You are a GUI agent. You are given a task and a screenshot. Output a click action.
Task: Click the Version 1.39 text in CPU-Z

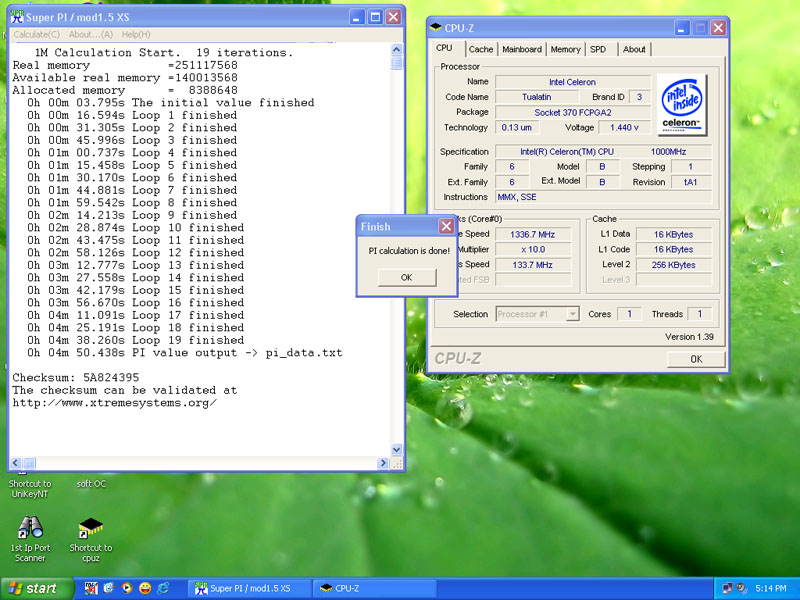(689, 337)
